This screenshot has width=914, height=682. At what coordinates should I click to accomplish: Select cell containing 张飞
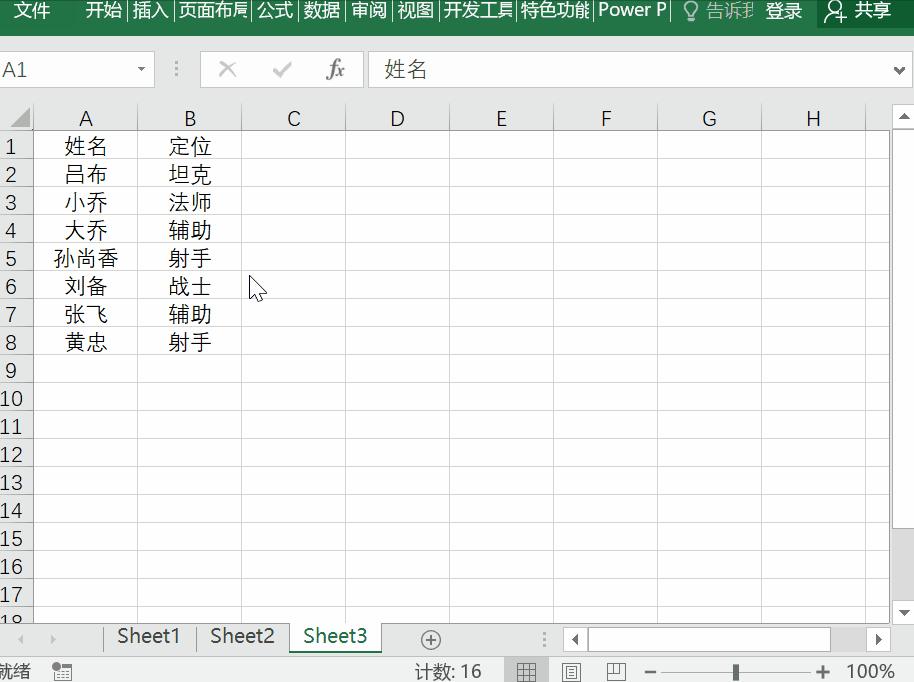86,314
